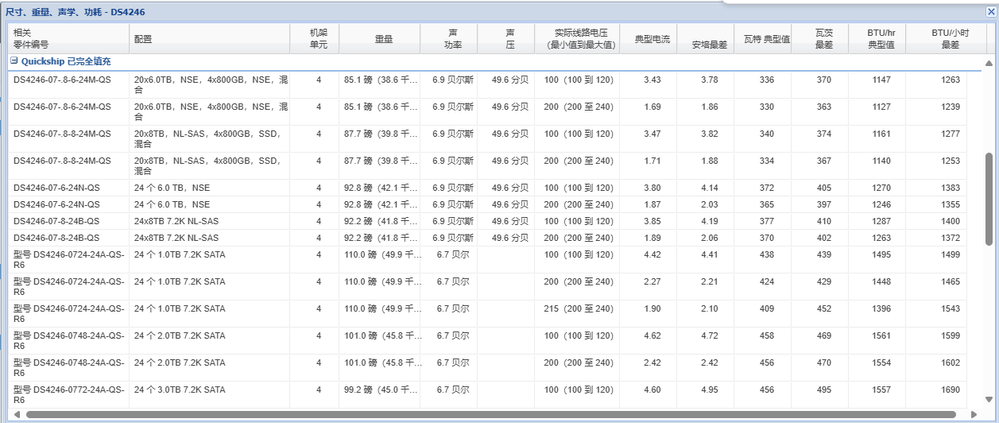
Task: Select the 3.47 typical current cell
Action: pos(652,134)
